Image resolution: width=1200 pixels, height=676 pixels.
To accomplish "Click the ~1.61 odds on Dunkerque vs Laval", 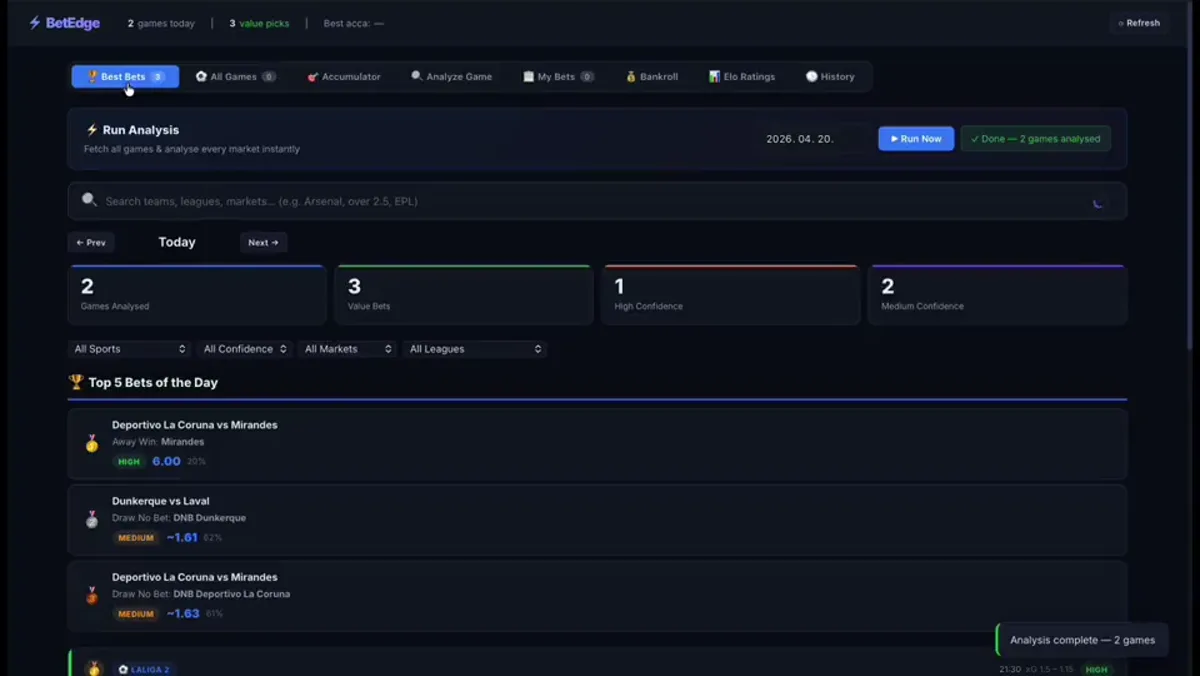I will (182, 537).
